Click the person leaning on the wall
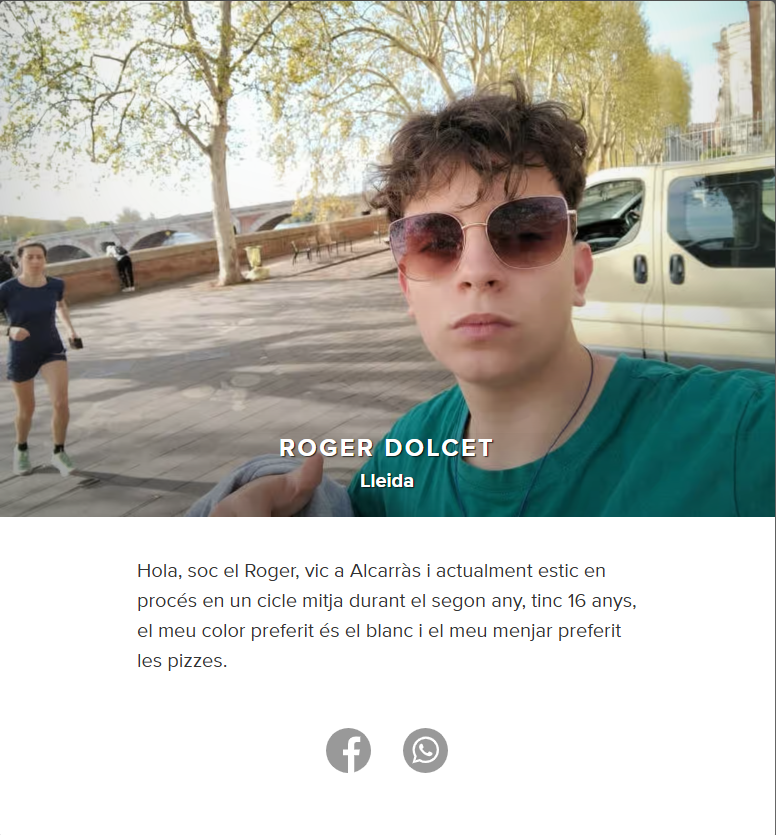Image resolution: width=776 pixels, height=835 pixels. (x=121, y=266)
